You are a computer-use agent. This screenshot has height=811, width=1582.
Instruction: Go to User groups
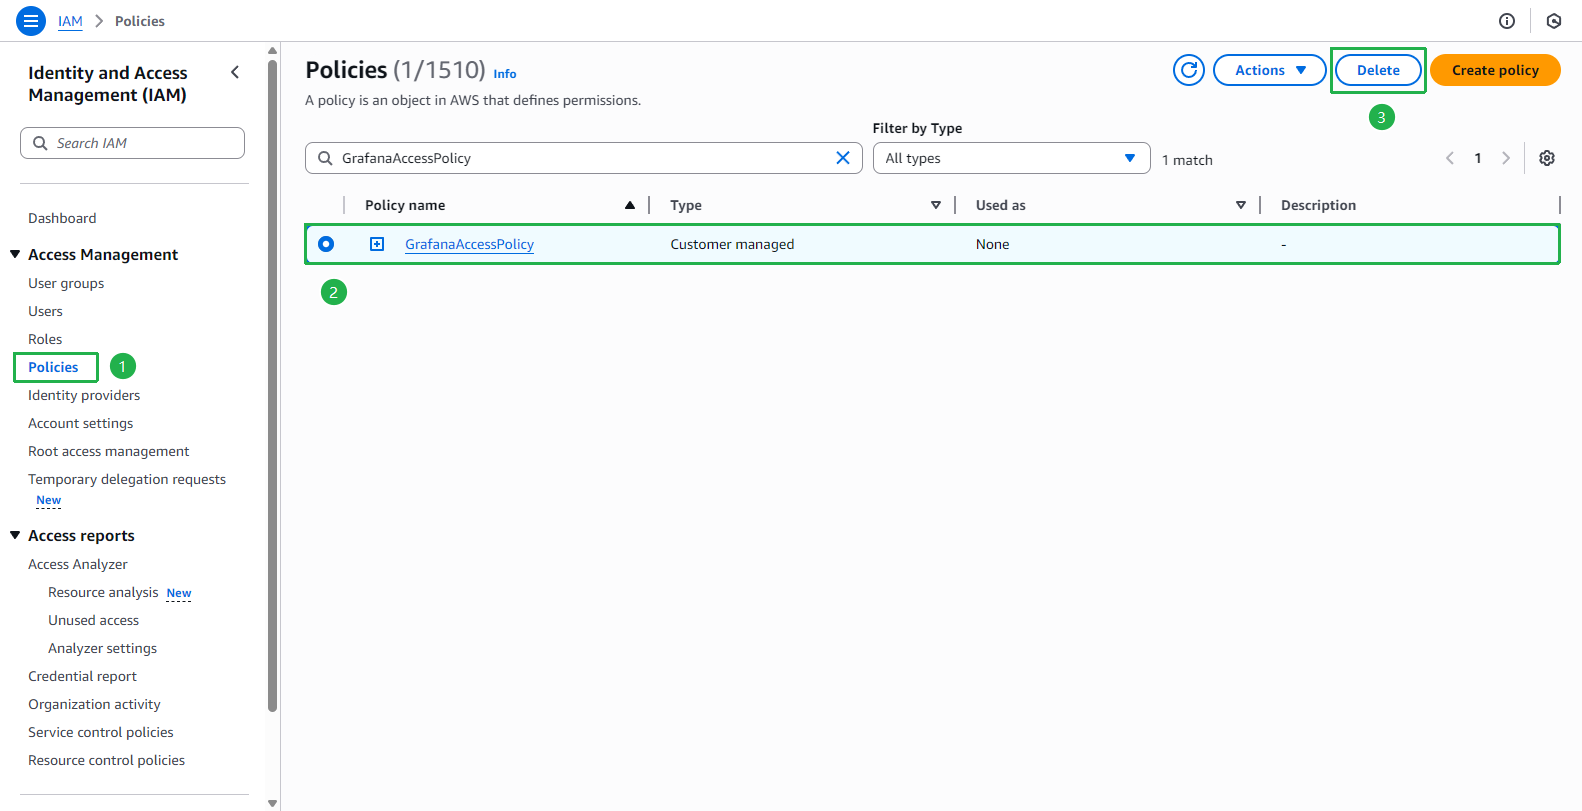coord(66,283)
